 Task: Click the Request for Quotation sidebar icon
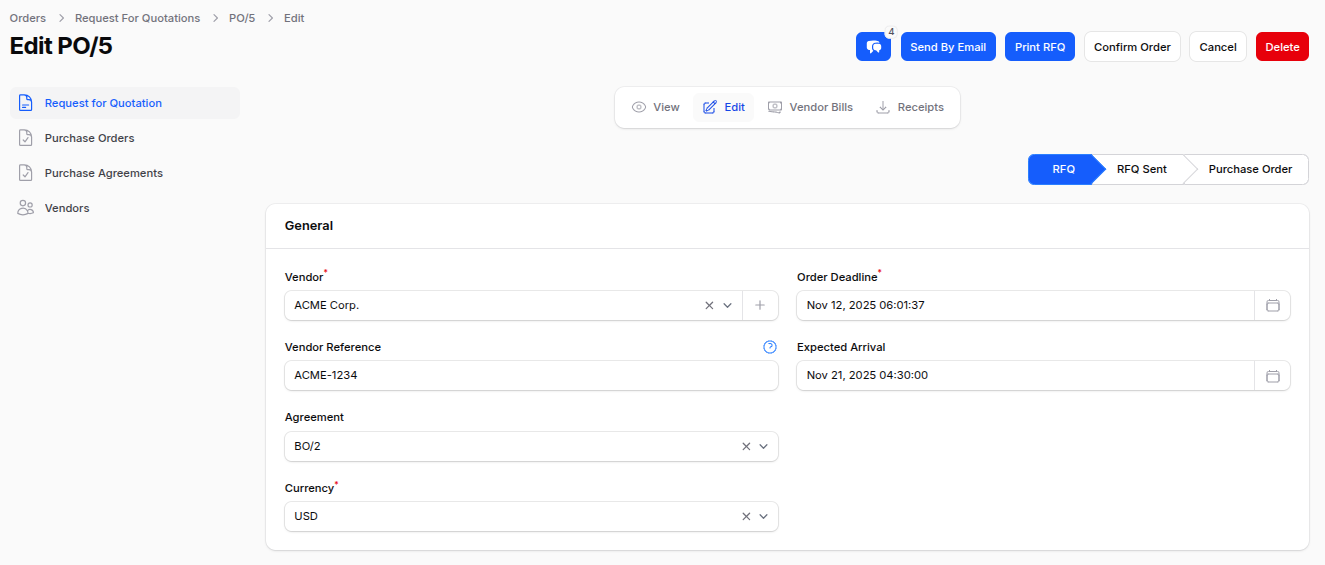tap(26, 103)
